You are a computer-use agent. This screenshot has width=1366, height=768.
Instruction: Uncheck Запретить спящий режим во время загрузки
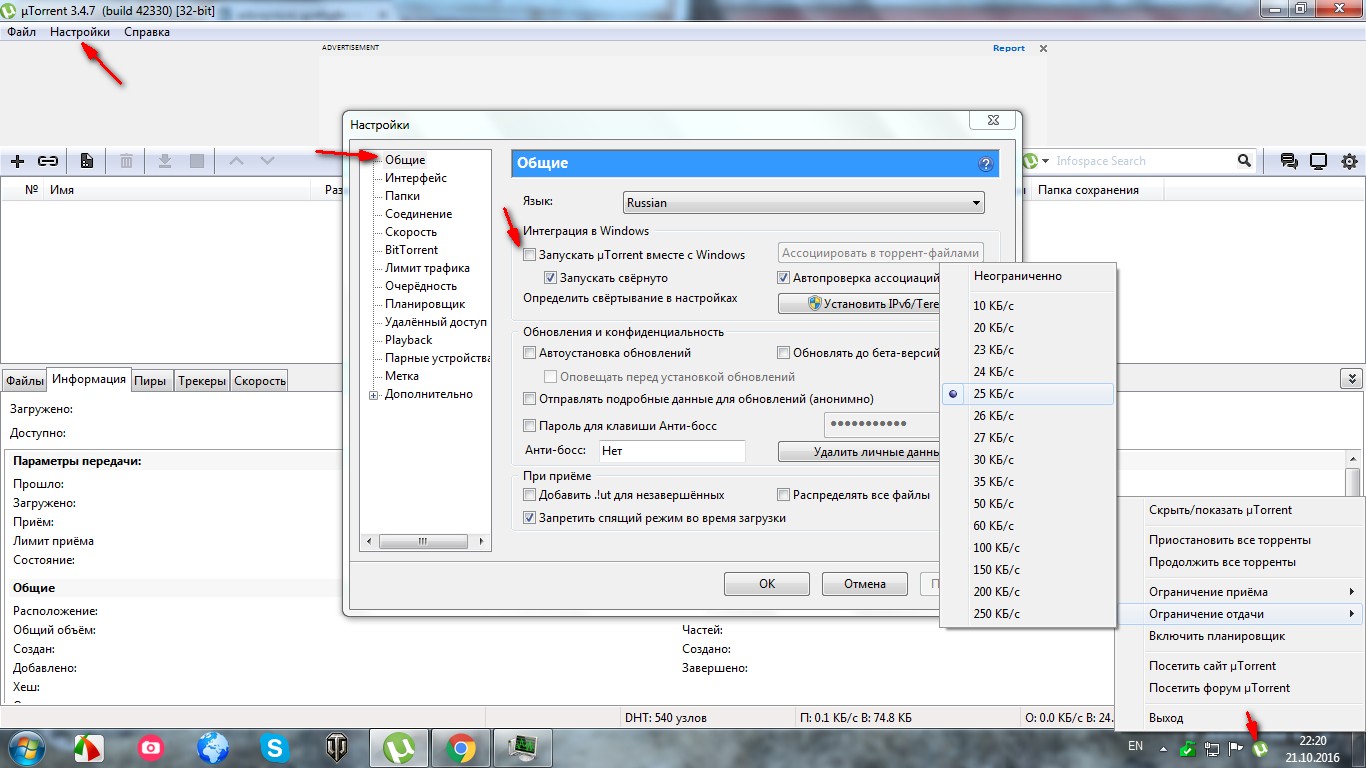coord(530,518)
